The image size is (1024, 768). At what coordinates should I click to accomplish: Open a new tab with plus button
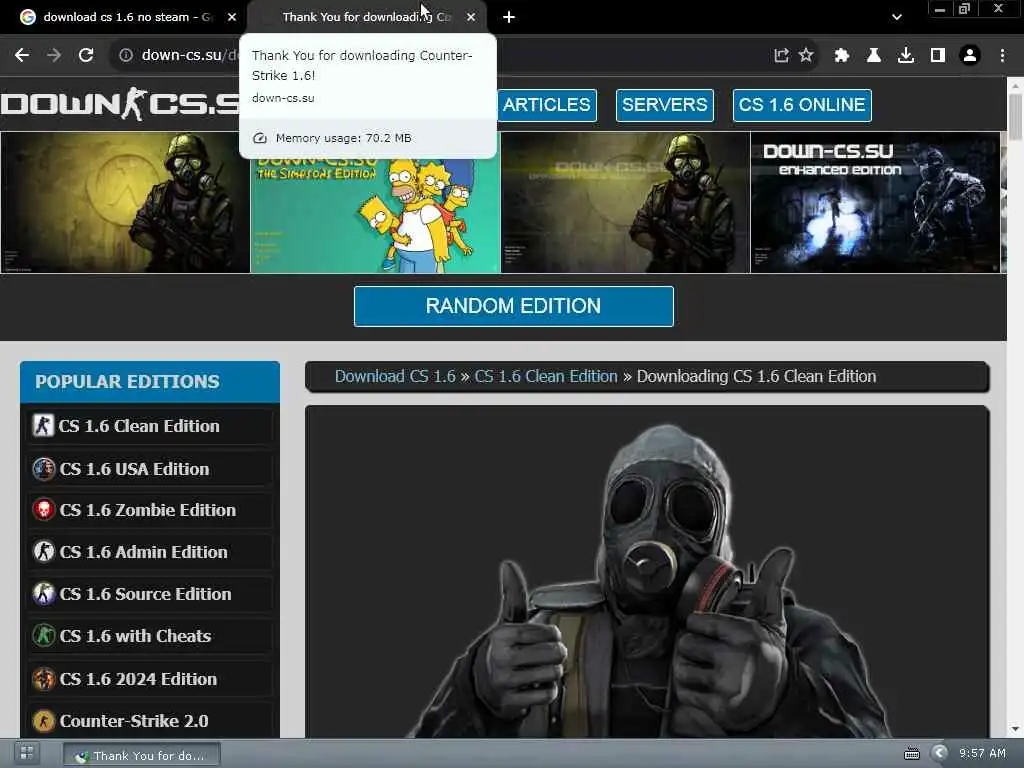point(509,17)
